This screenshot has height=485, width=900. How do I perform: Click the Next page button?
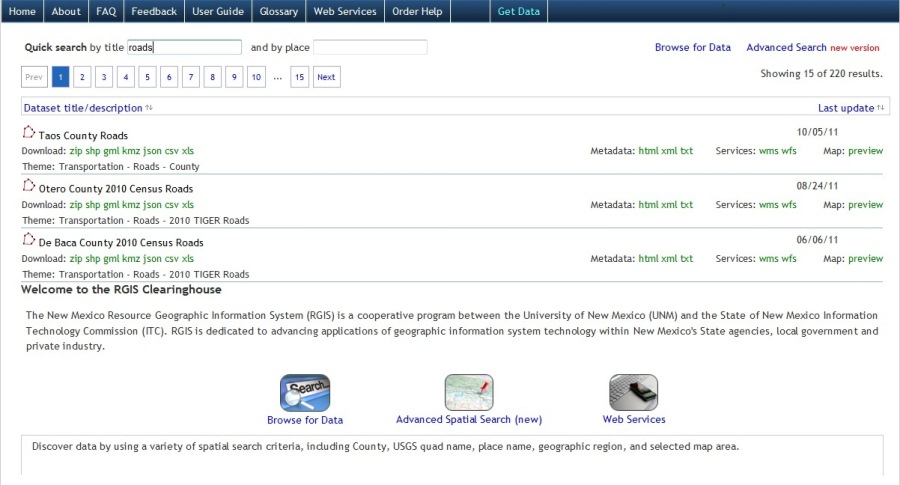(327, 77)
